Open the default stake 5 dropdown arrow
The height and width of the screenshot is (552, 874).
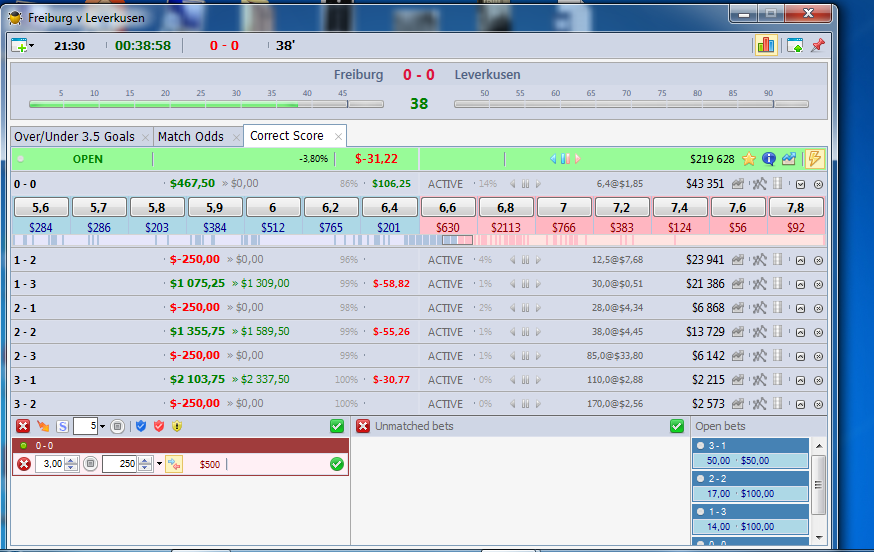pyautogui.click(x=102, y=427)
